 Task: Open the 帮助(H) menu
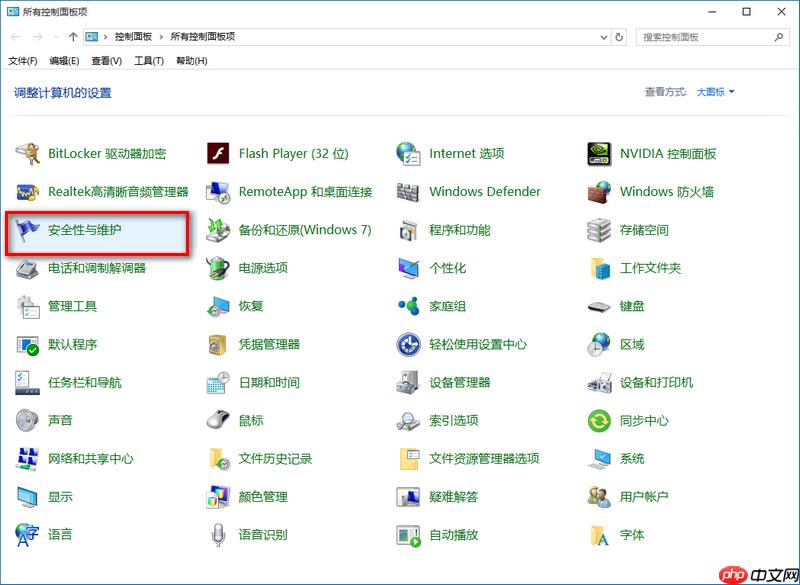coord(192,61)
